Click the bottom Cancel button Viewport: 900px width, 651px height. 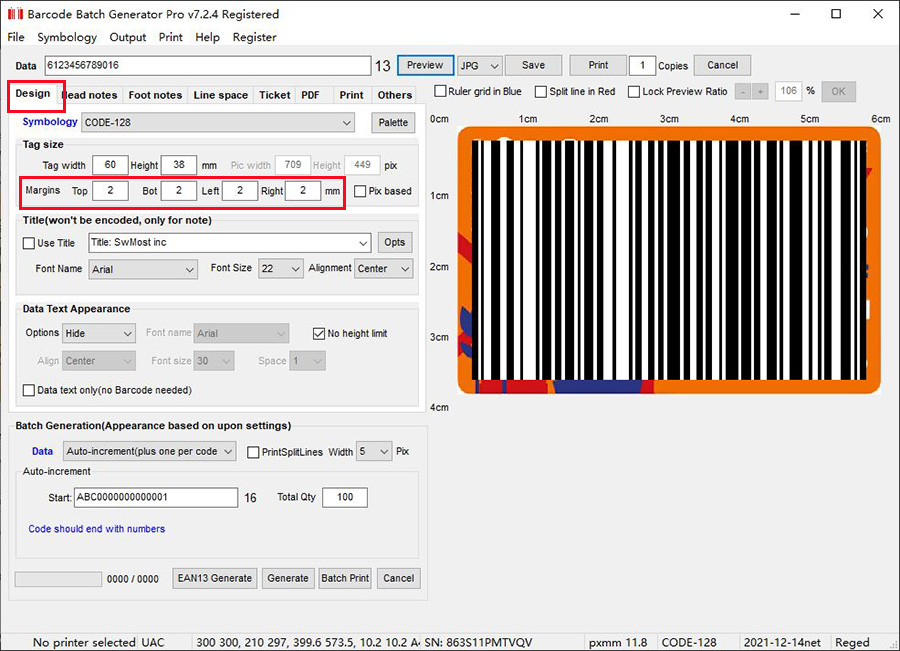(x=398, y=578)
